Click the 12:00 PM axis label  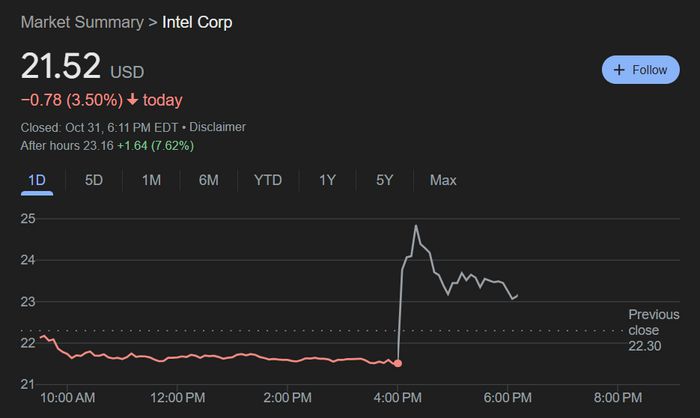[x=178, y=395]
